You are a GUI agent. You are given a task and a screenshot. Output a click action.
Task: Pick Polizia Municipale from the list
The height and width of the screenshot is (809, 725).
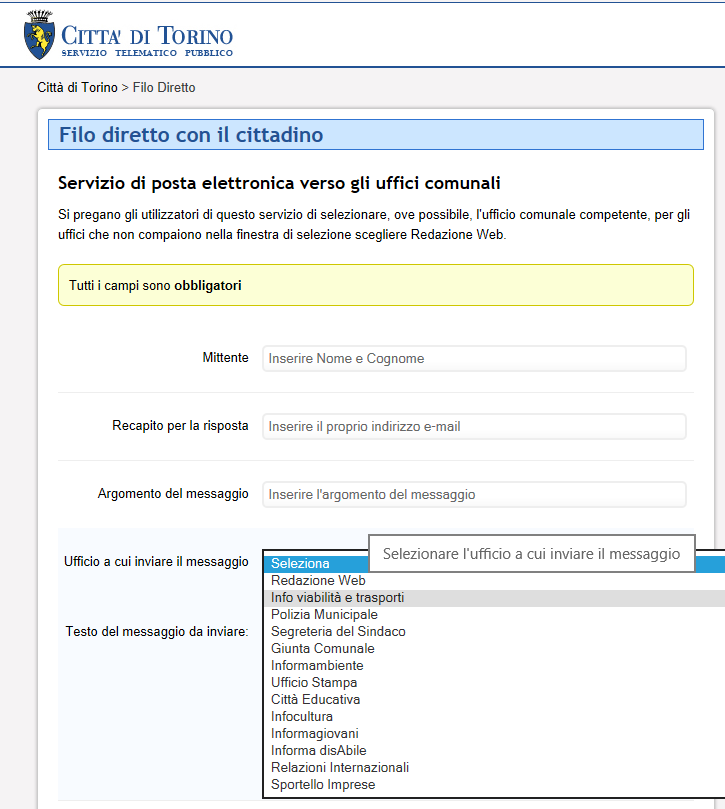(x=324, y=614)
